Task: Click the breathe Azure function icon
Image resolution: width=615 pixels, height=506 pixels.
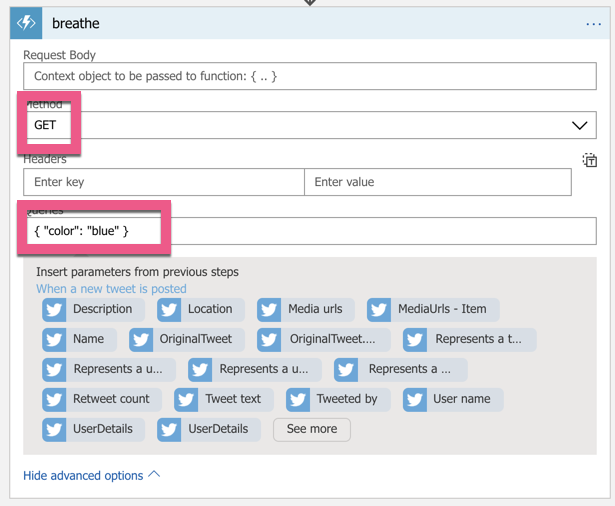Action: [27, 23]
